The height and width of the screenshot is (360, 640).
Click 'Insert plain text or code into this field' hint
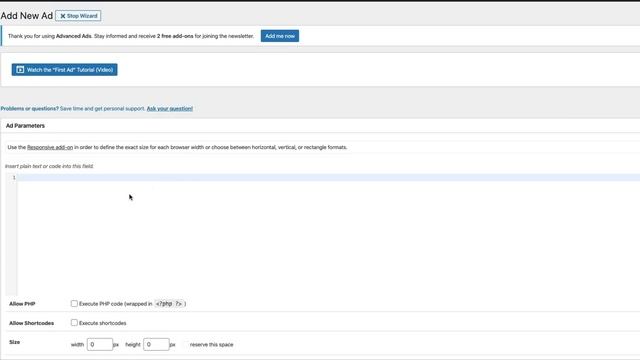[x=49, y=166]
